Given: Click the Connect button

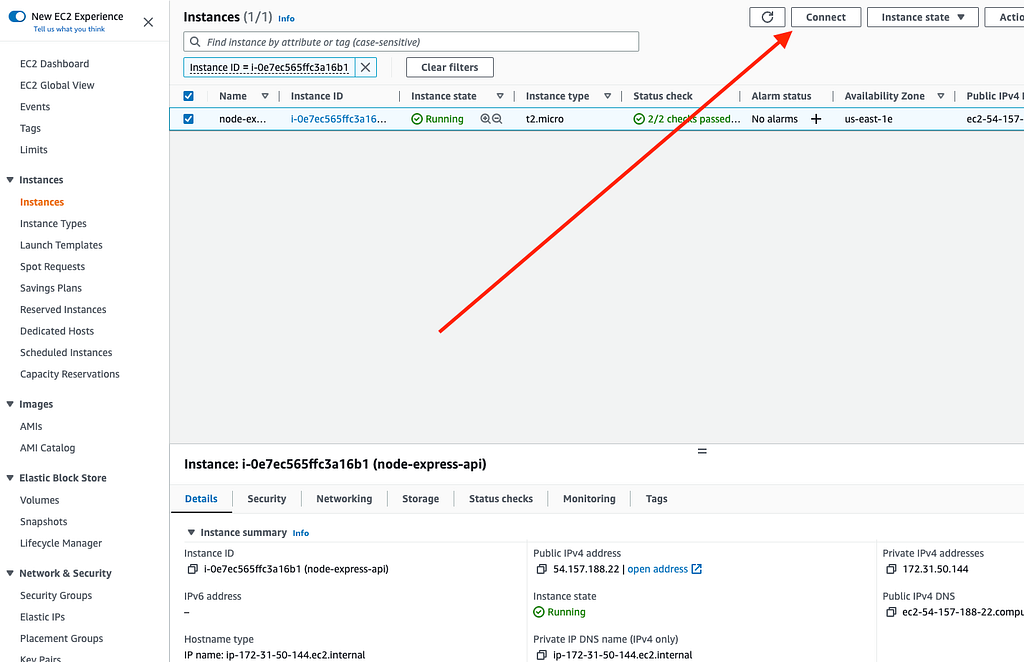Looking at the screenshot, I should coord(826,17).
